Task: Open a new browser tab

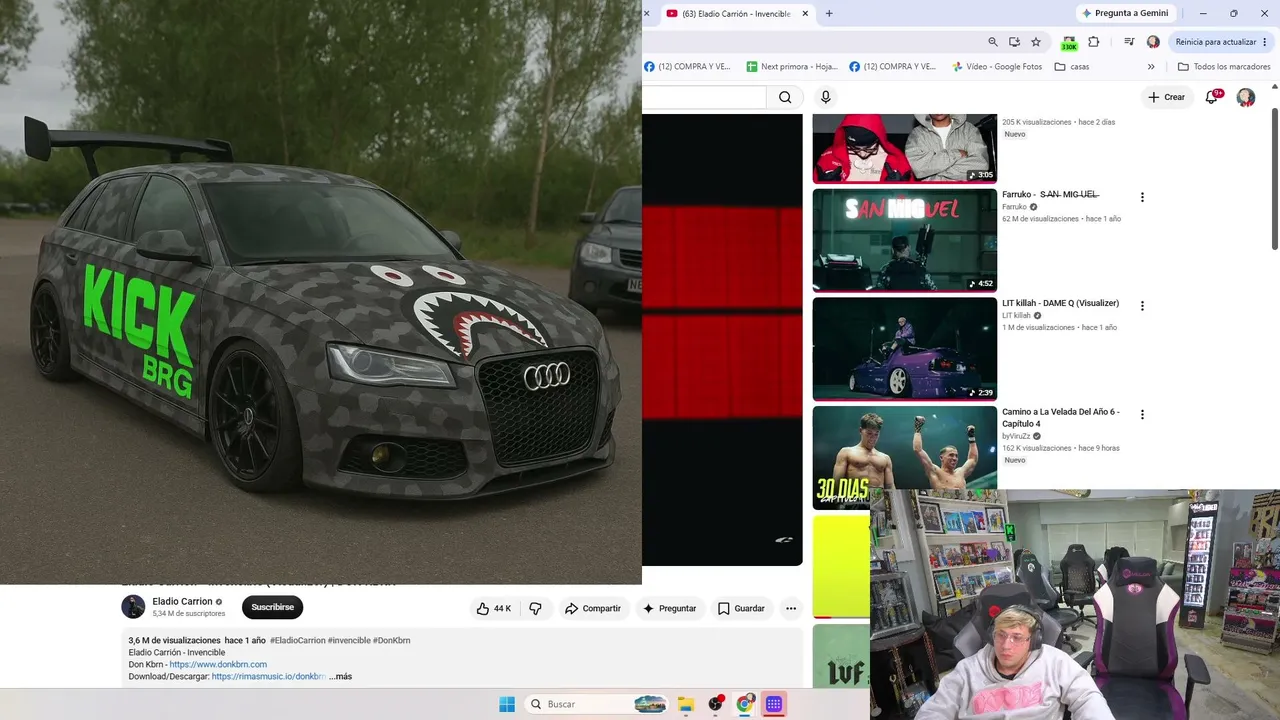Action: (x=829, y=14)
